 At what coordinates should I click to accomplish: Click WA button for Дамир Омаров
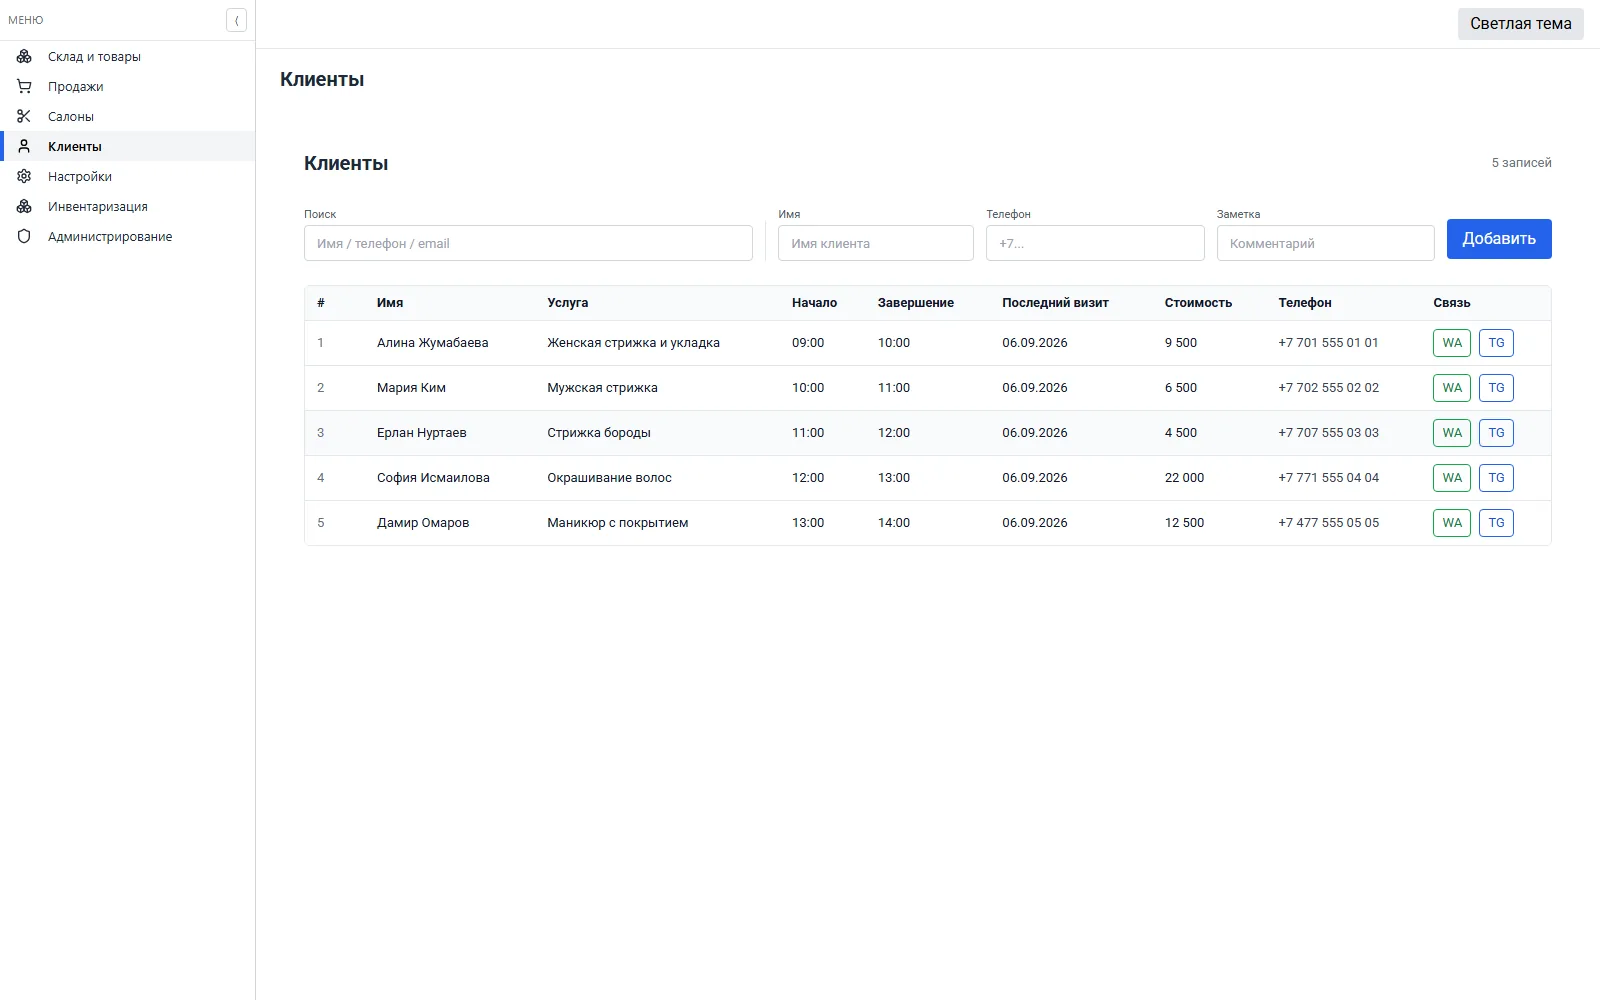[x=1452, y=523]
